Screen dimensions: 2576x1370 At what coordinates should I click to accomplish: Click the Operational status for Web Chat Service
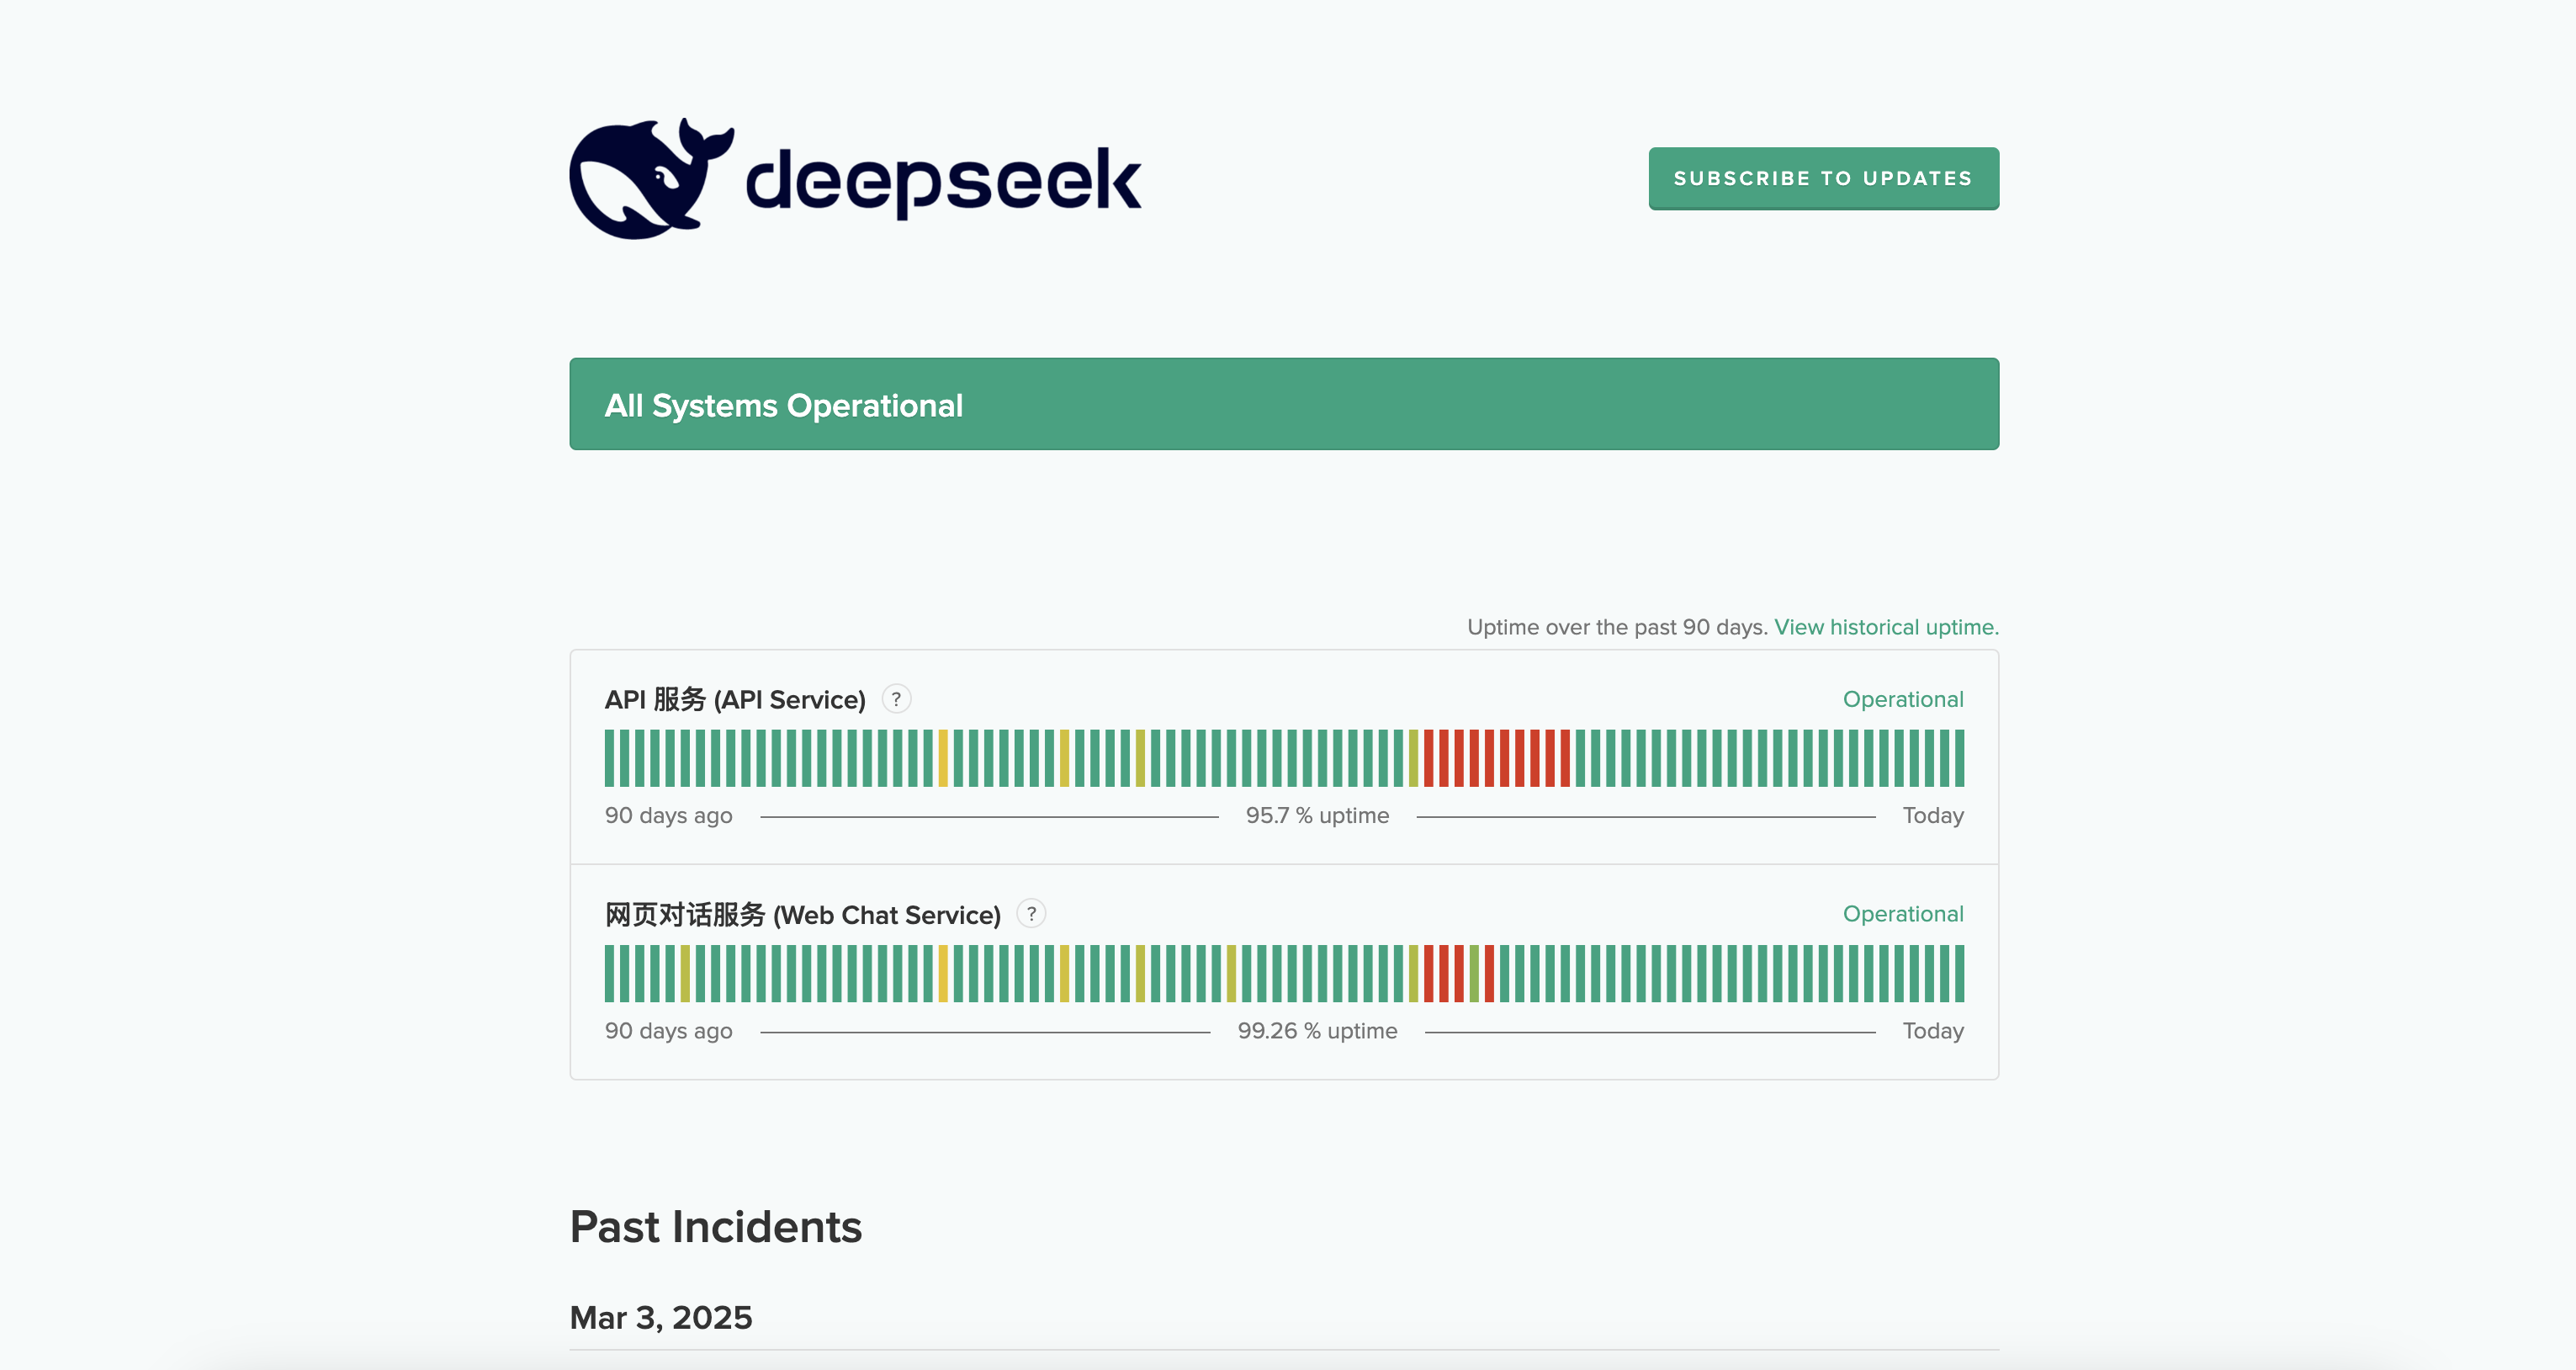pyautogui.click(x=1902, y=913)
